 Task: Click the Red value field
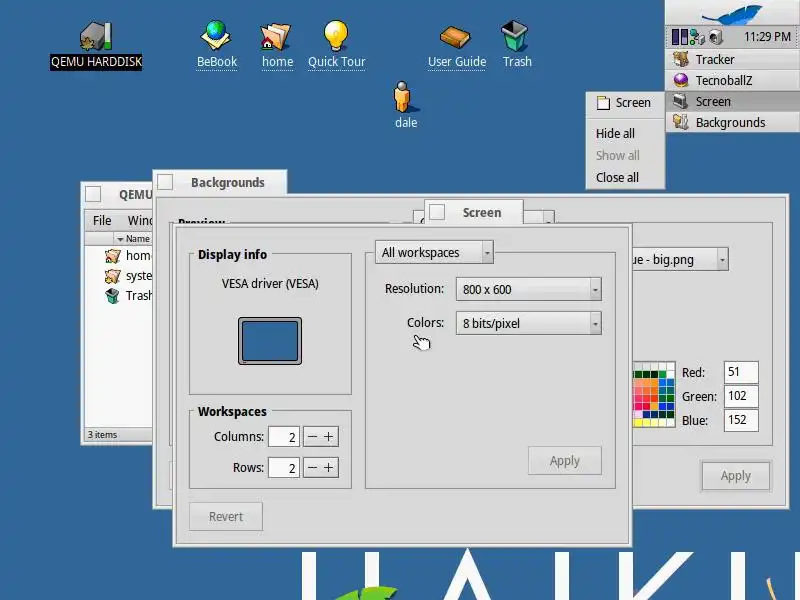tap(741, 372)
